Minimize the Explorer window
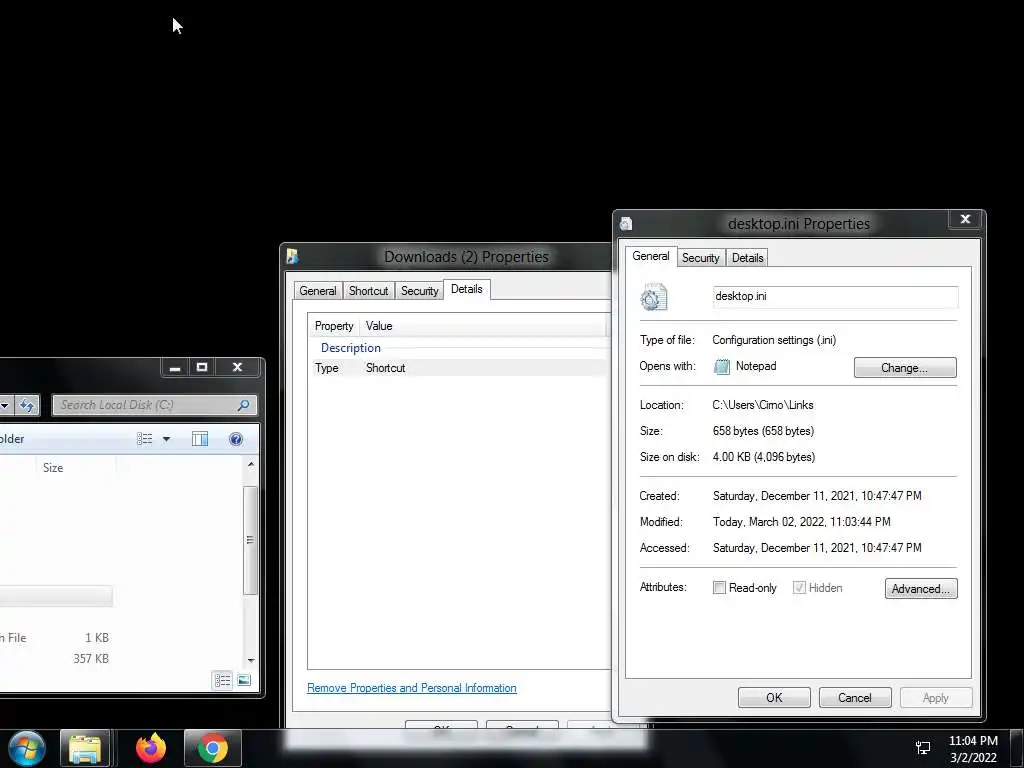1024x768 pixels. (x=174, y=367)
